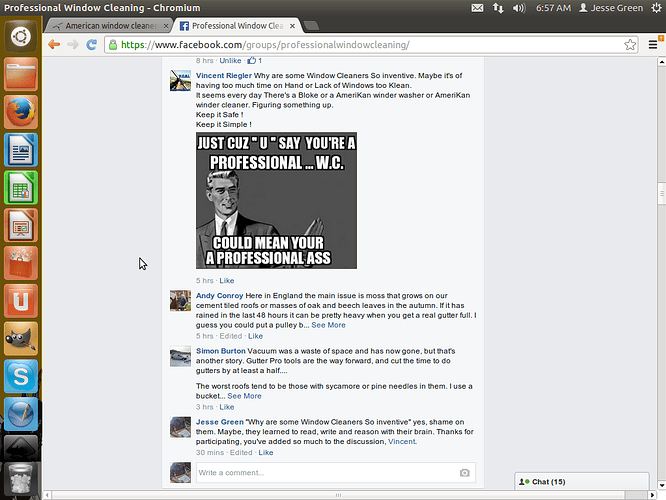Viewport: 666px width, 500px height.
Task: Open Jesse Green's commenter profile link
Action: pyautogui.click(x=220, y=422)
